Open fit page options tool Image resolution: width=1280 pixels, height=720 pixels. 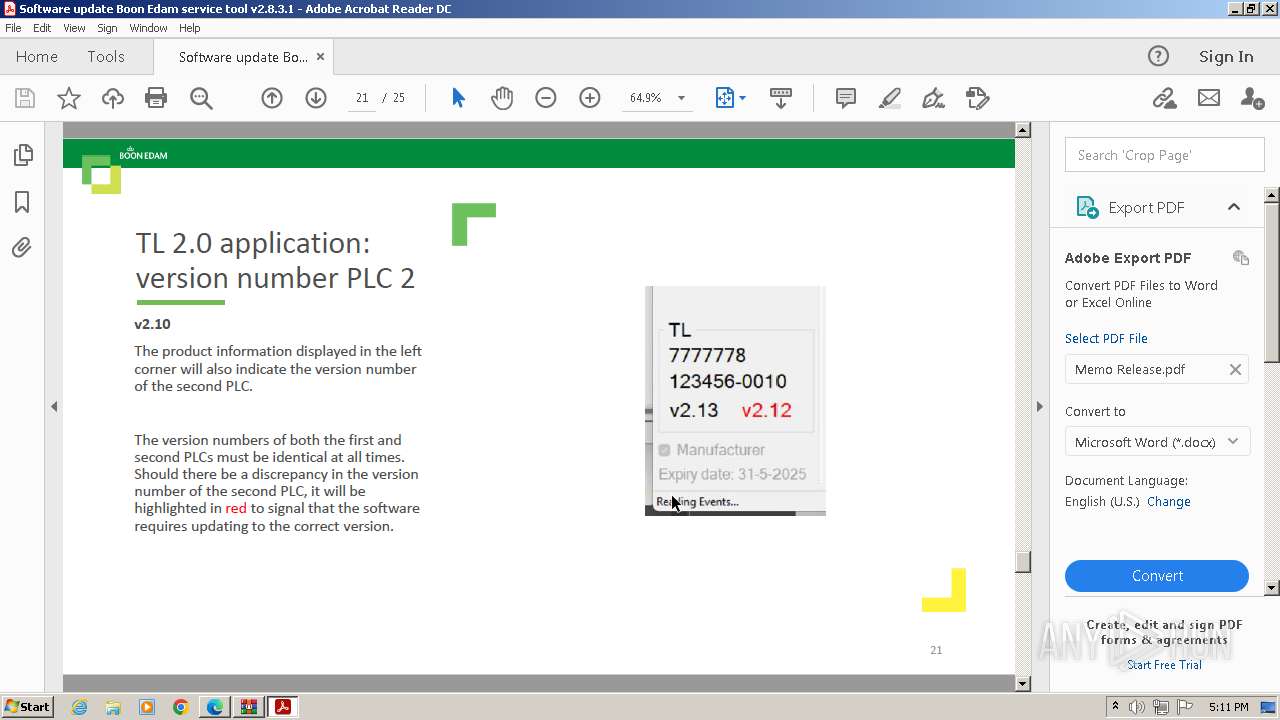pyautogui.click(x=725, y=98)
